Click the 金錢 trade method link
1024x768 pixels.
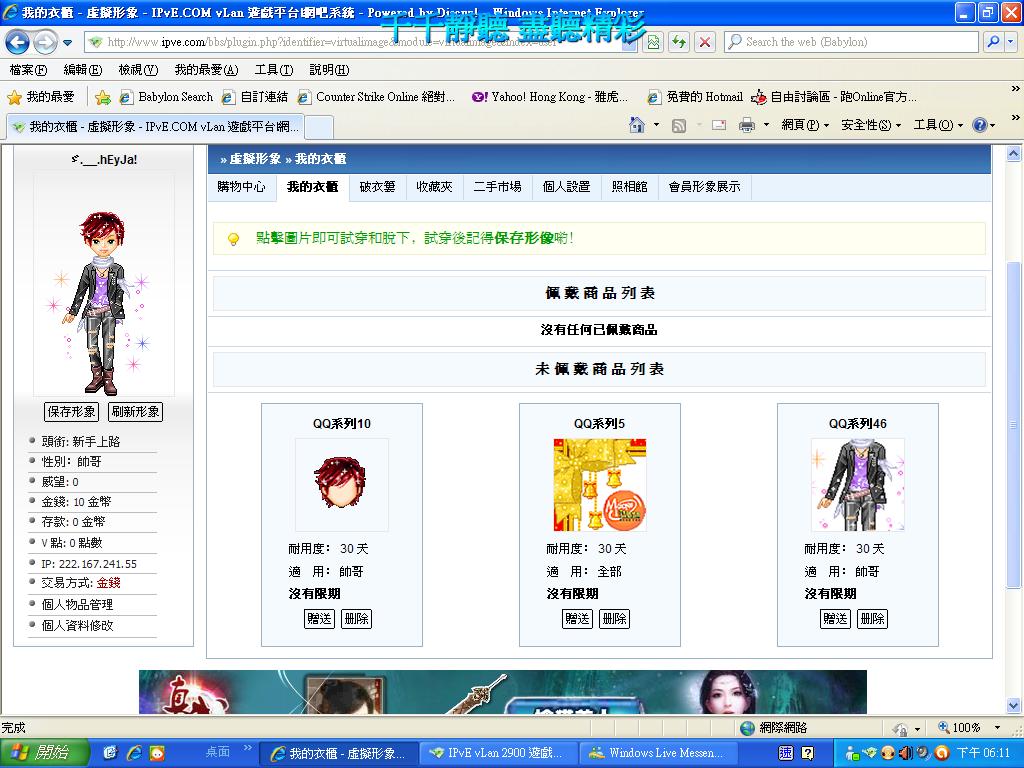(108, 583)
